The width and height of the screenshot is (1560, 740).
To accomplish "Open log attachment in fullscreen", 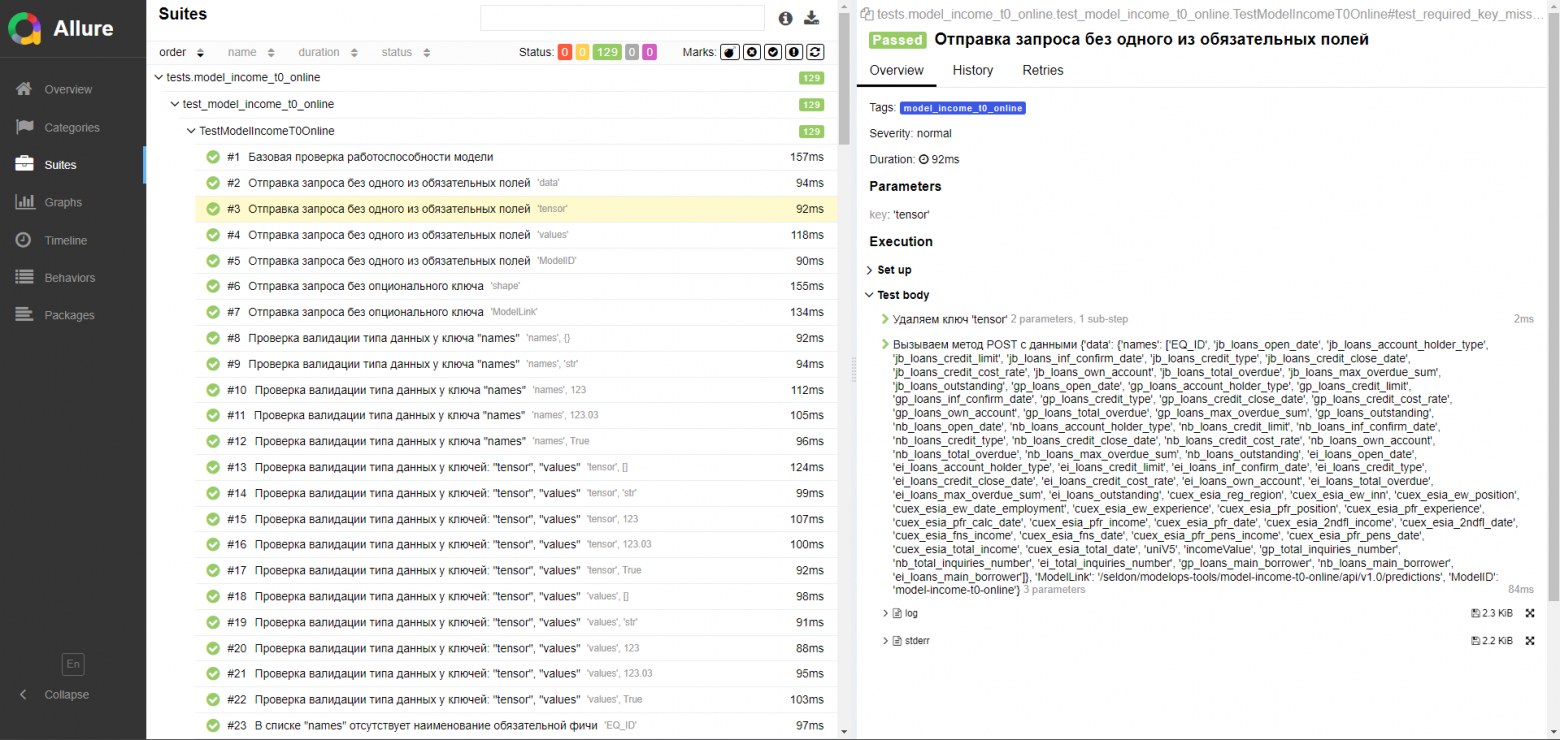I will click(1529, 613).
